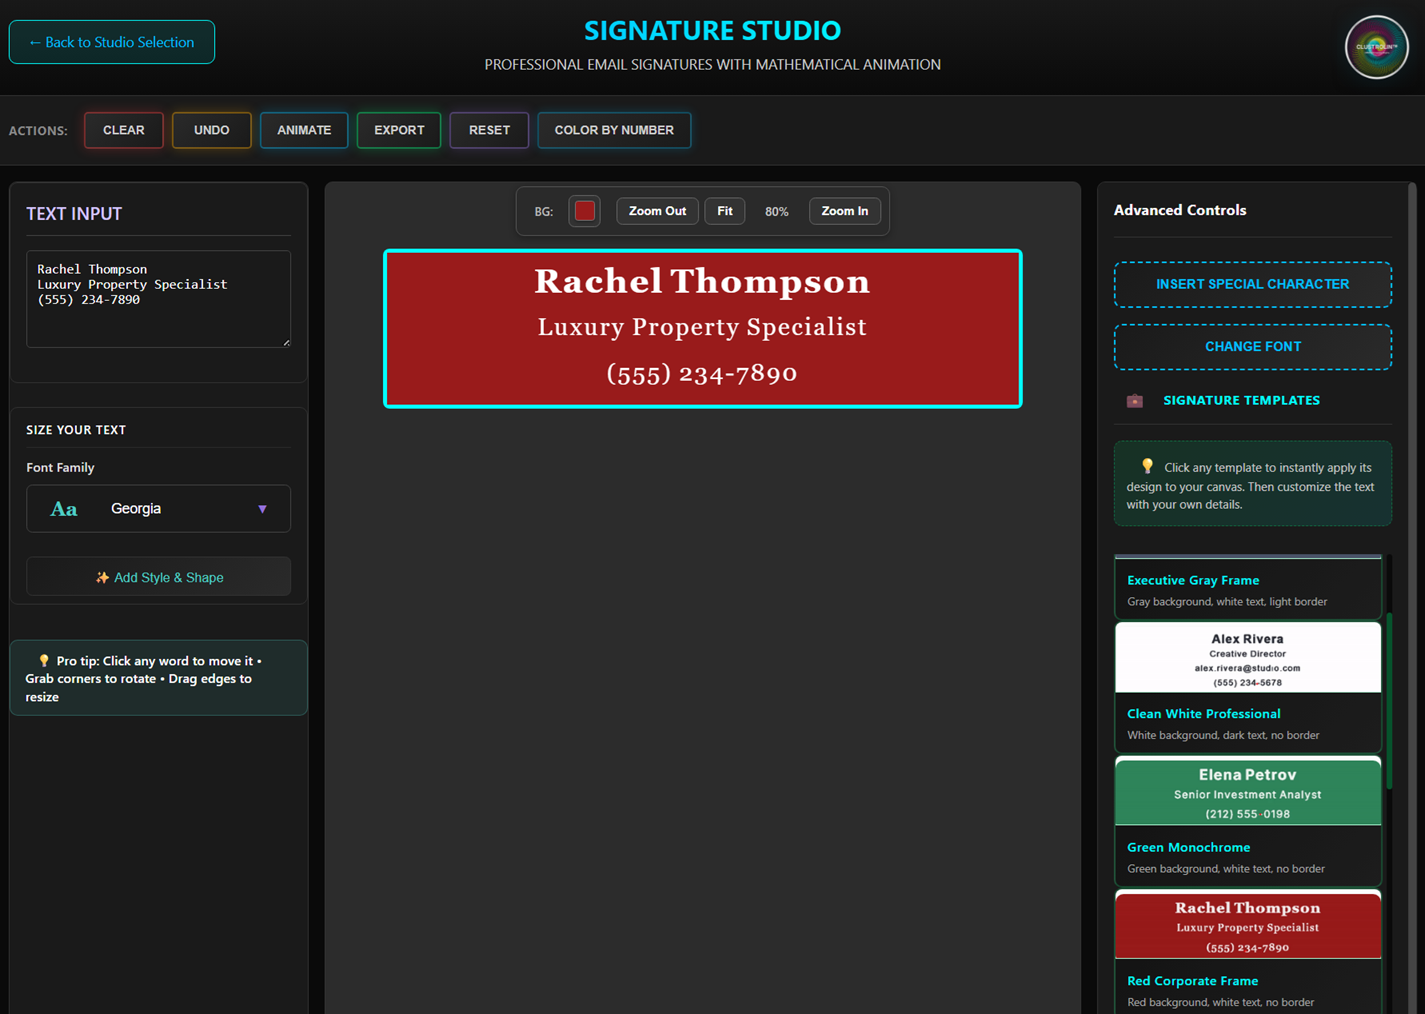Open Color By Number mode
This screenshot has width=1425, height=1014.
[614, 130]
